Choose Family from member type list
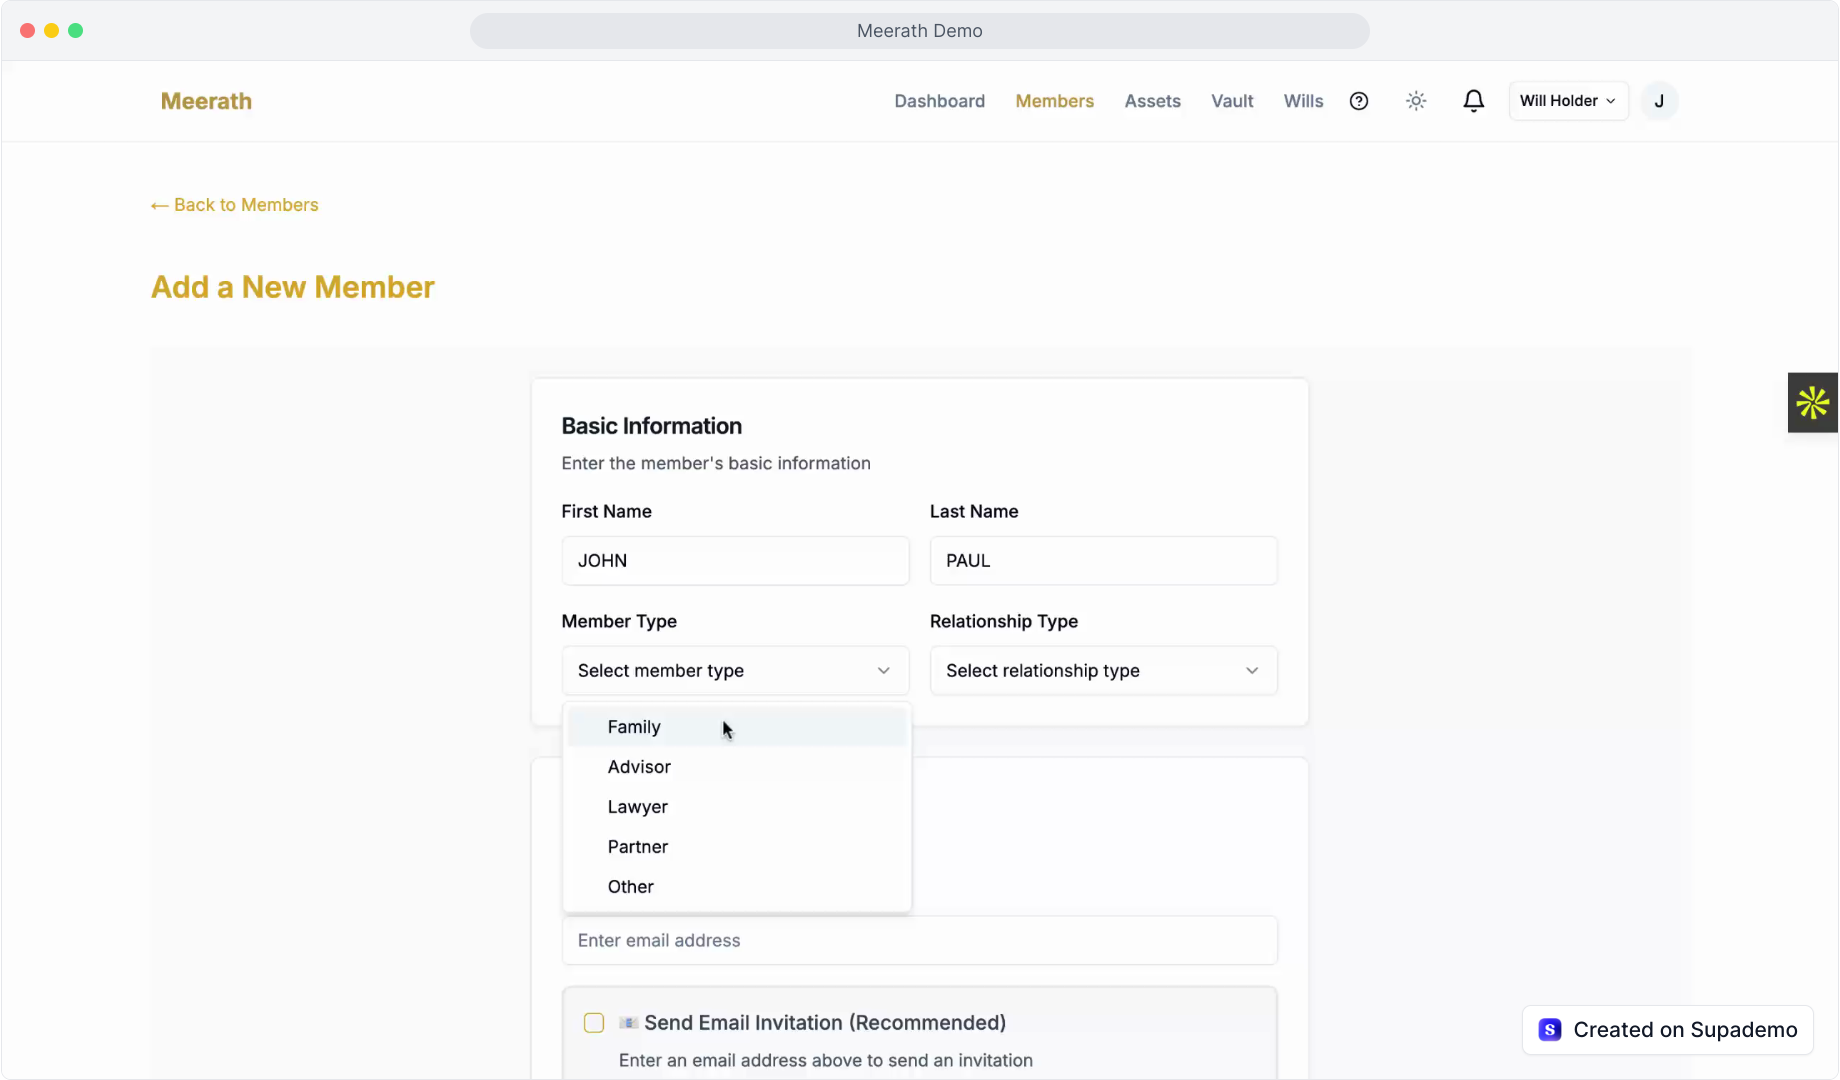 (737, 727)
